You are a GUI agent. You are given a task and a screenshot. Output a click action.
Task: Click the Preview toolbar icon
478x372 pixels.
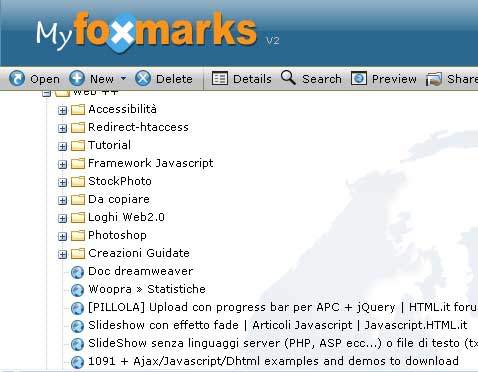pyautogui.click(x=359, y=79)
